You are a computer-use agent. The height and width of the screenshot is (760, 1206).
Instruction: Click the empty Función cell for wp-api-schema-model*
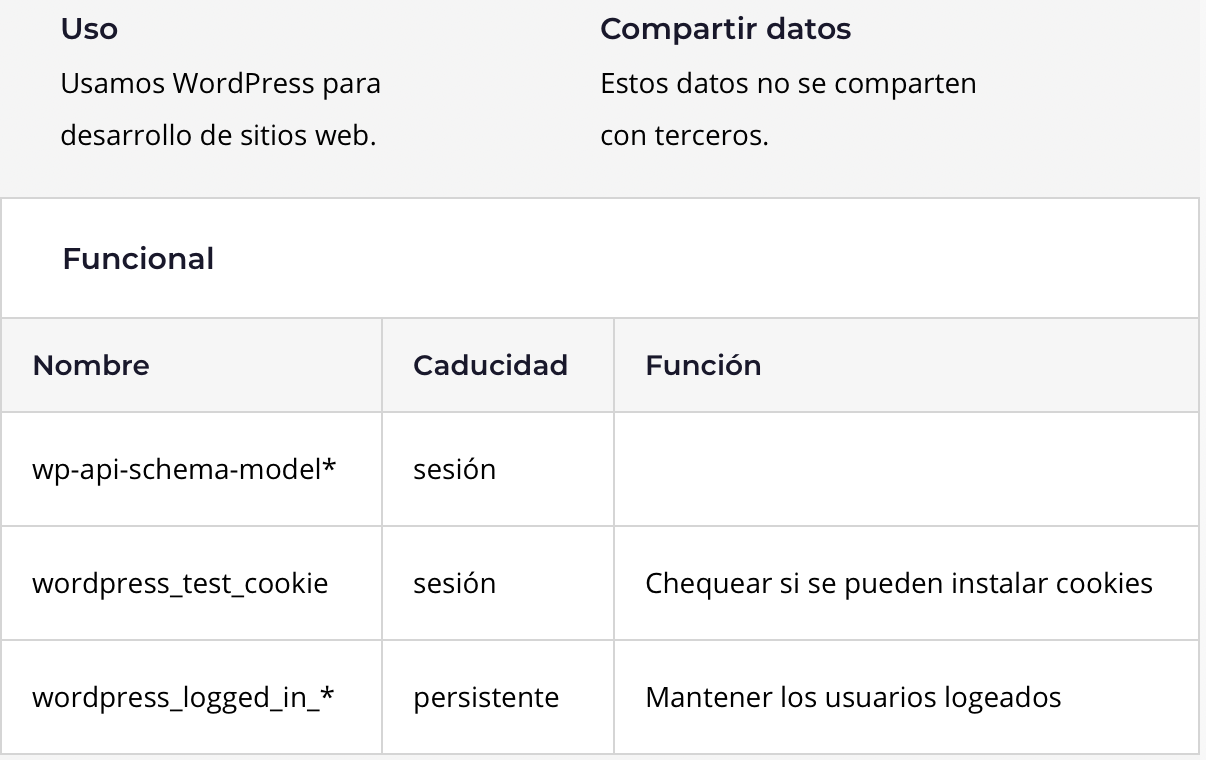[x=905, y=469]
